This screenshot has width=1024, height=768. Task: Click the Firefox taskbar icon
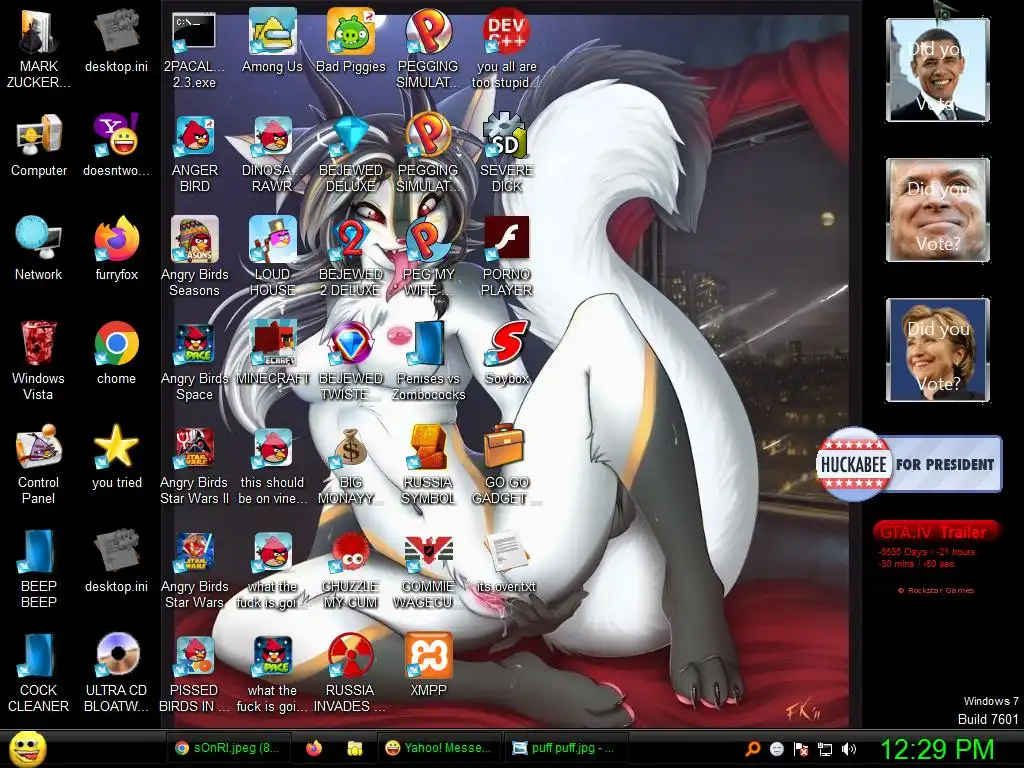click(314, 748)
